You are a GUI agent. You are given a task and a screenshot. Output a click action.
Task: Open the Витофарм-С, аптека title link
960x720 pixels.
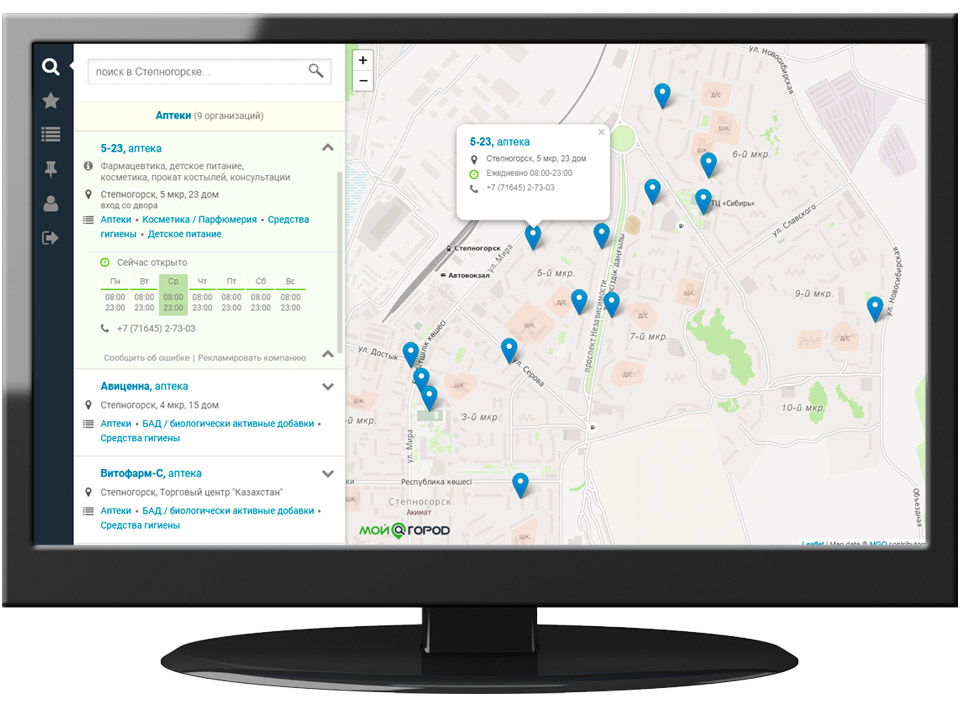coord(151,473)
